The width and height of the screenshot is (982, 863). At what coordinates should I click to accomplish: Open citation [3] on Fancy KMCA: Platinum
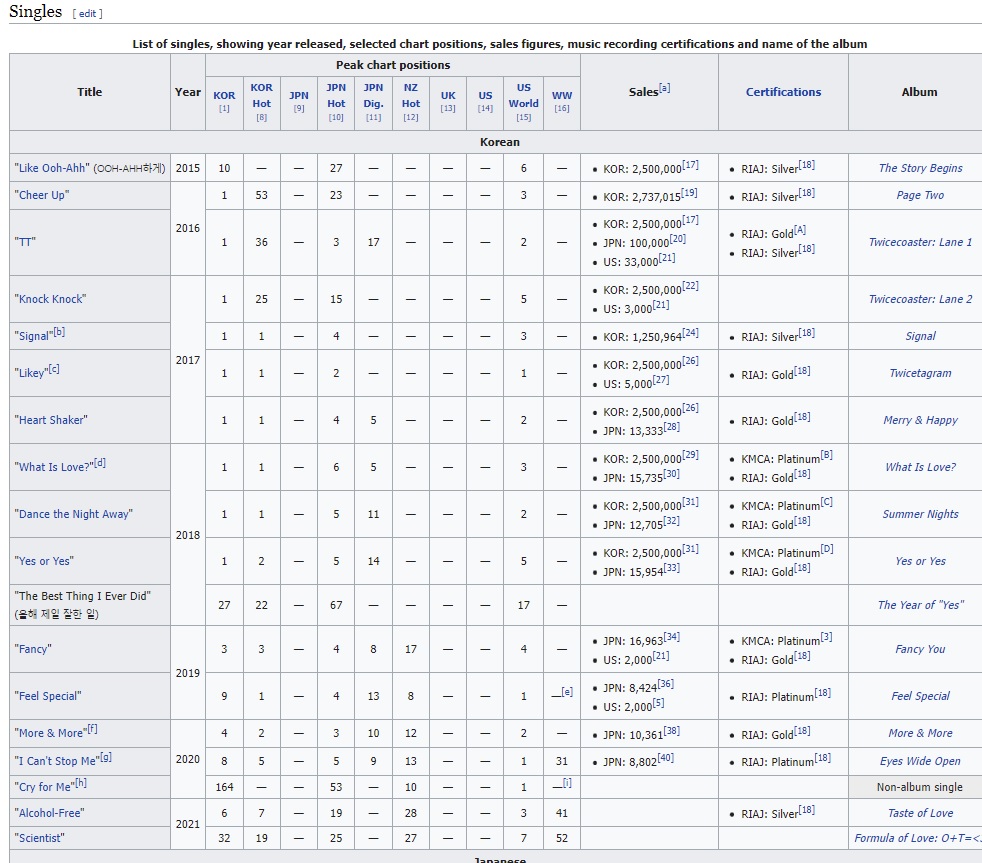(x=827, y=637)
